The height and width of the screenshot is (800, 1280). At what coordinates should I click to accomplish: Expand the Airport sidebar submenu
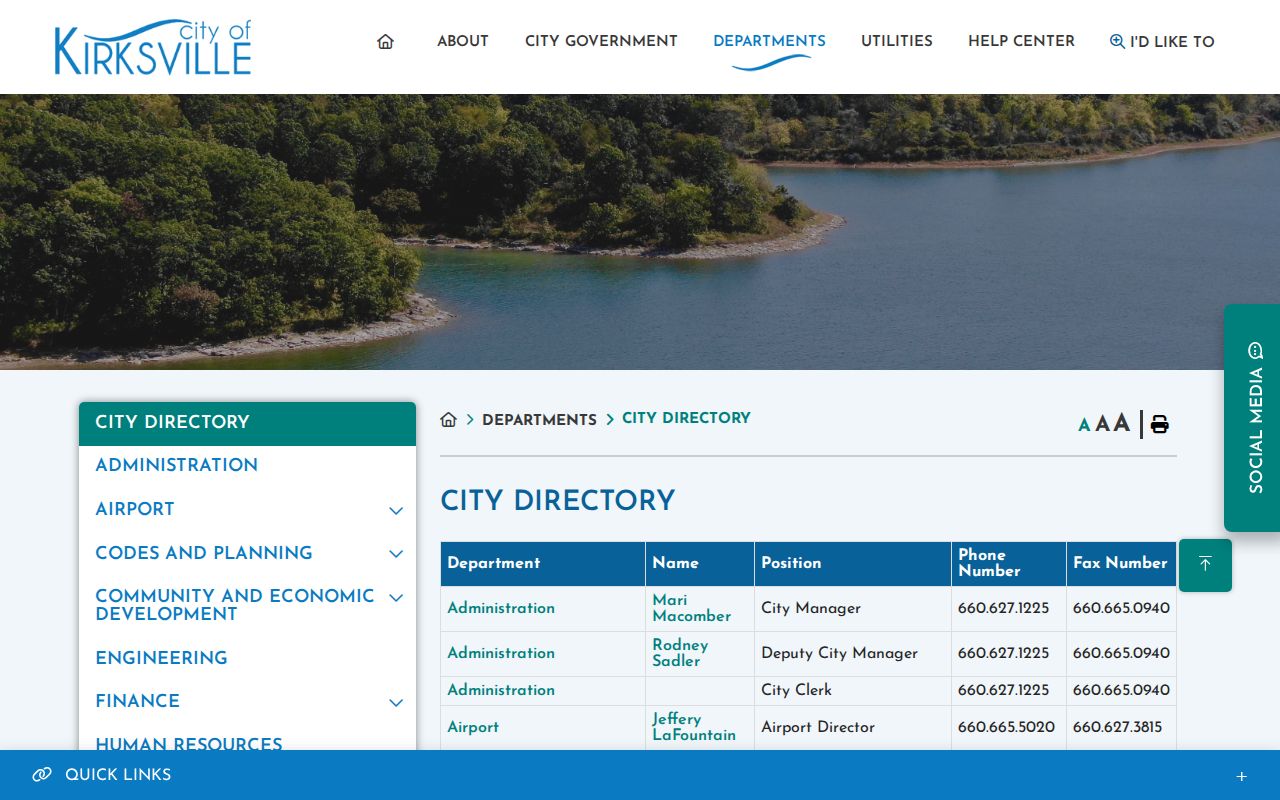pos(396,510)
